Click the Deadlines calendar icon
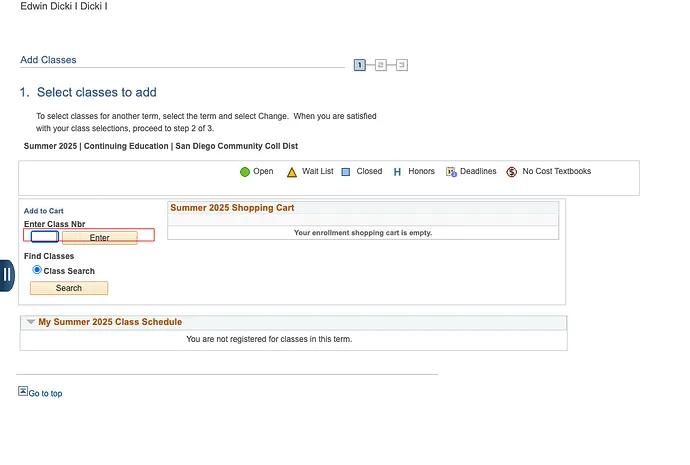 coord(451,172)
